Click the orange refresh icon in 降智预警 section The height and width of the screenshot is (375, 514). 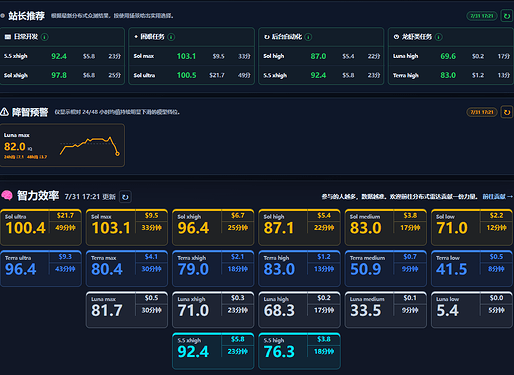pyautogui.click(x=507, y=112)
